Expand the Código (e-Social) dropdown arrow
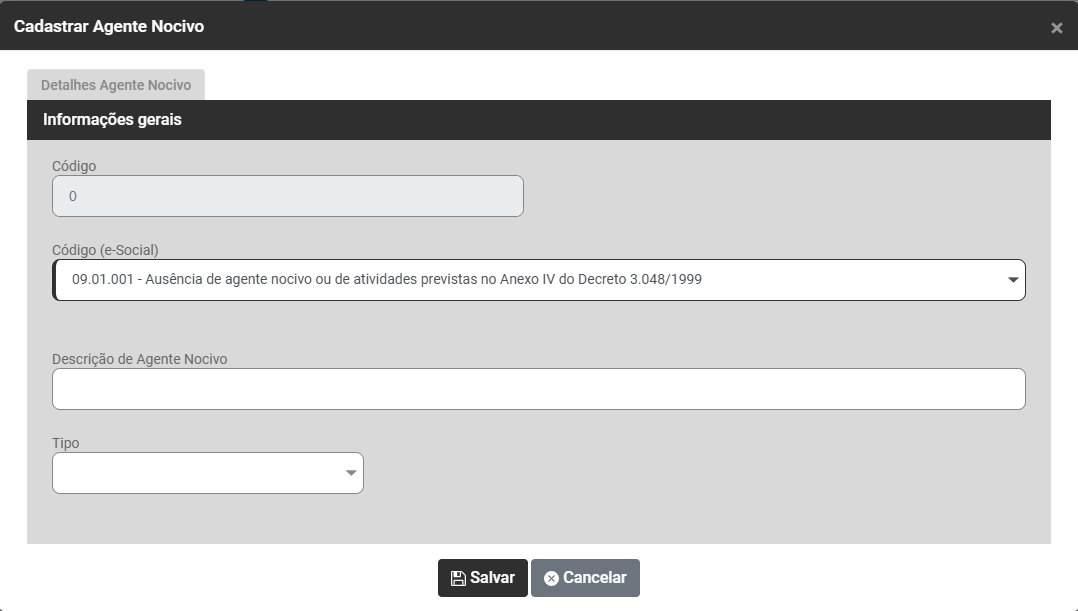Viewport: 1078px width, 611px height. pyautogui.click(x=1012, y=280)
